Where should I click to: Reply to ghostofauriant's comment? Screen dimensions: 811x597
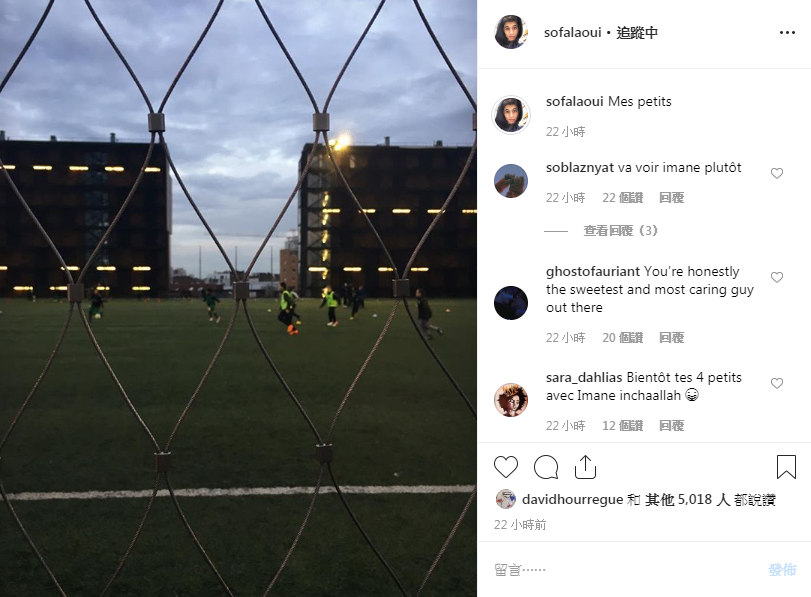(x=671, y=338)
